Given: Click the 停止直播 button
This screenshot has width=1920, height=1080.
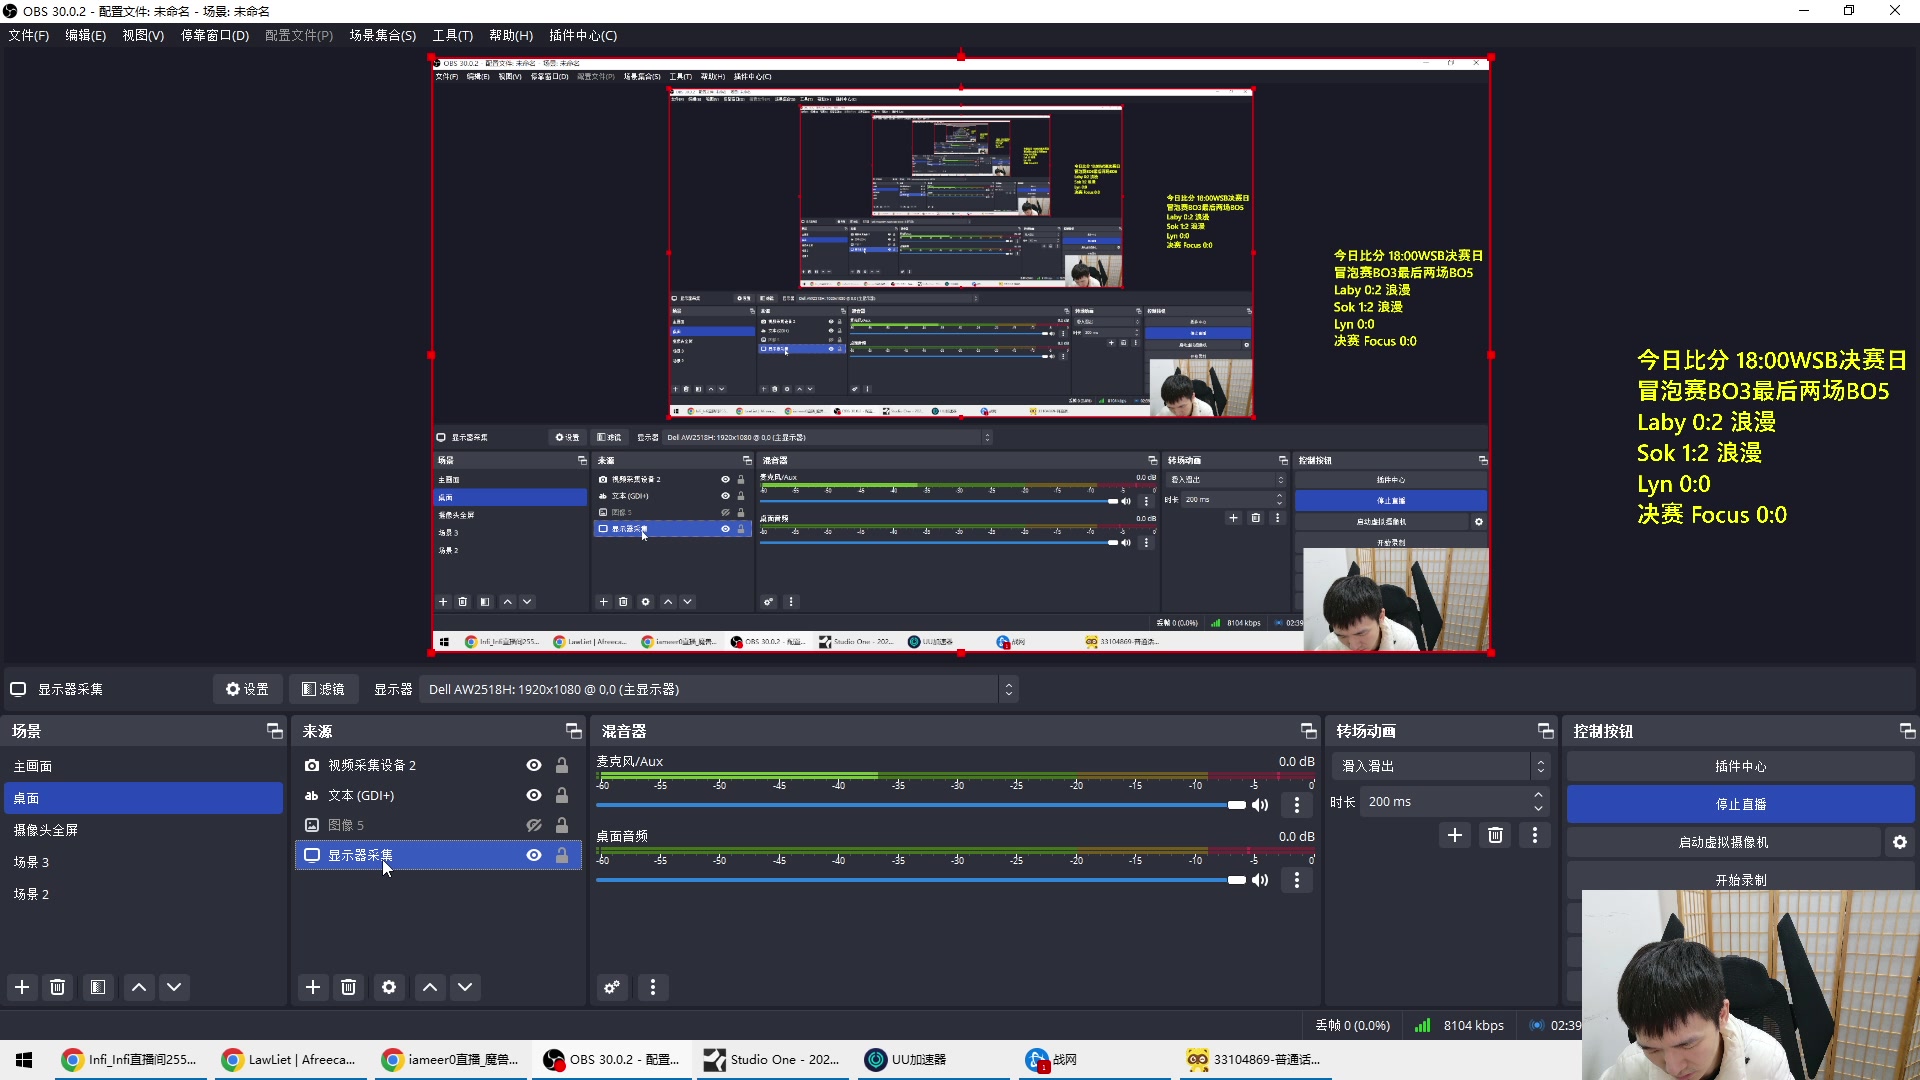Looking at the screenshot, I should tap(1740, 804).
